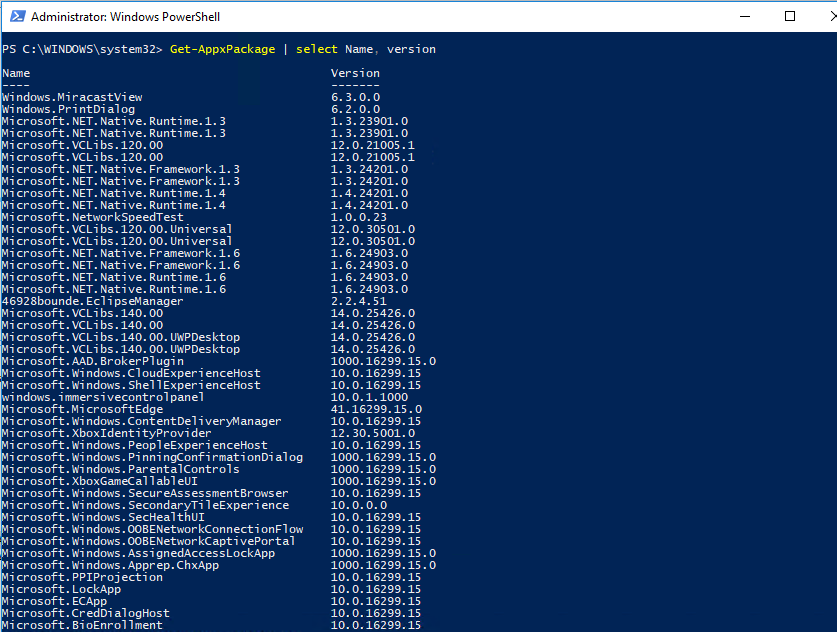The image size is (837, 632).
Task: Select windows.immersivecontrolpanel entry
Action: pyautogui.click(x=103, y=397)
